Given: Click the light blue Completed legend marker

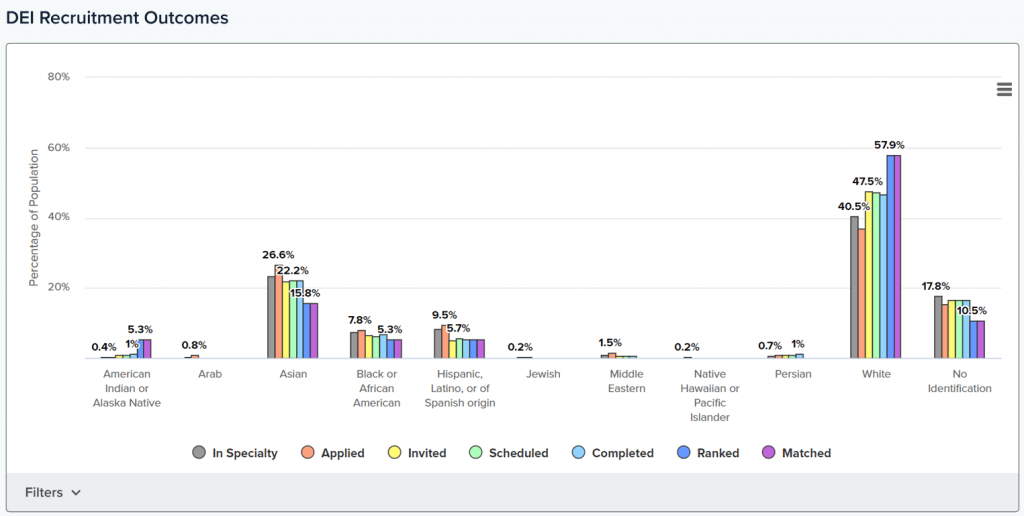Looking at the screenshot, I should pyautogui.click(x=579, y=453).
